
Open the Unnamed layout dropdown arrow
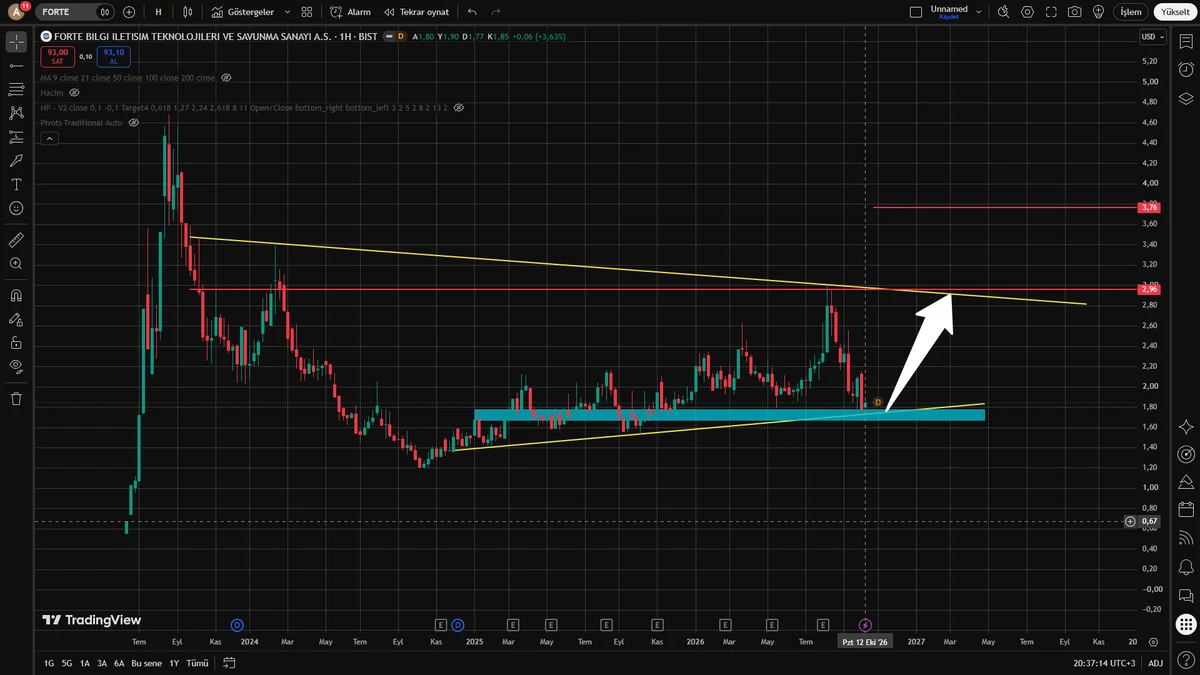[978, 12]
